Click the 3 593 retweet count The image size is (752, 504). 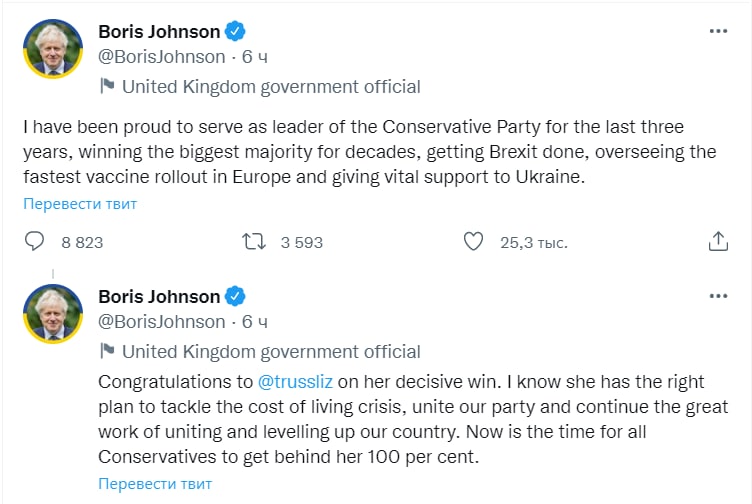[301, 242]
